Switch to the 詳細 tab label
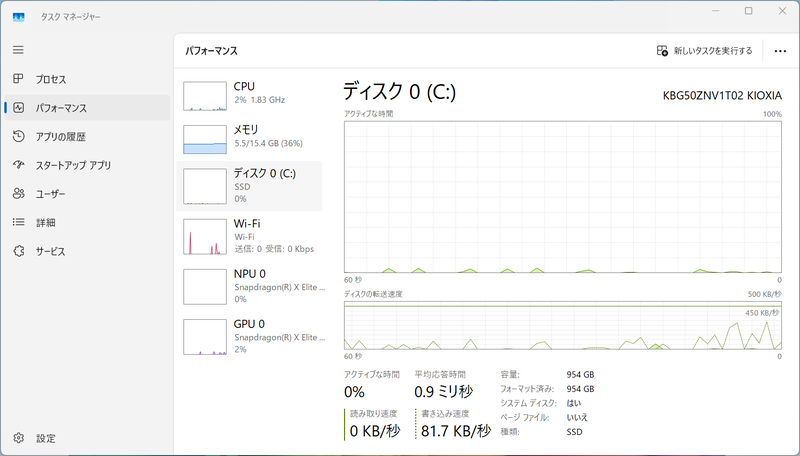800x456 pixels. [45, 223]
